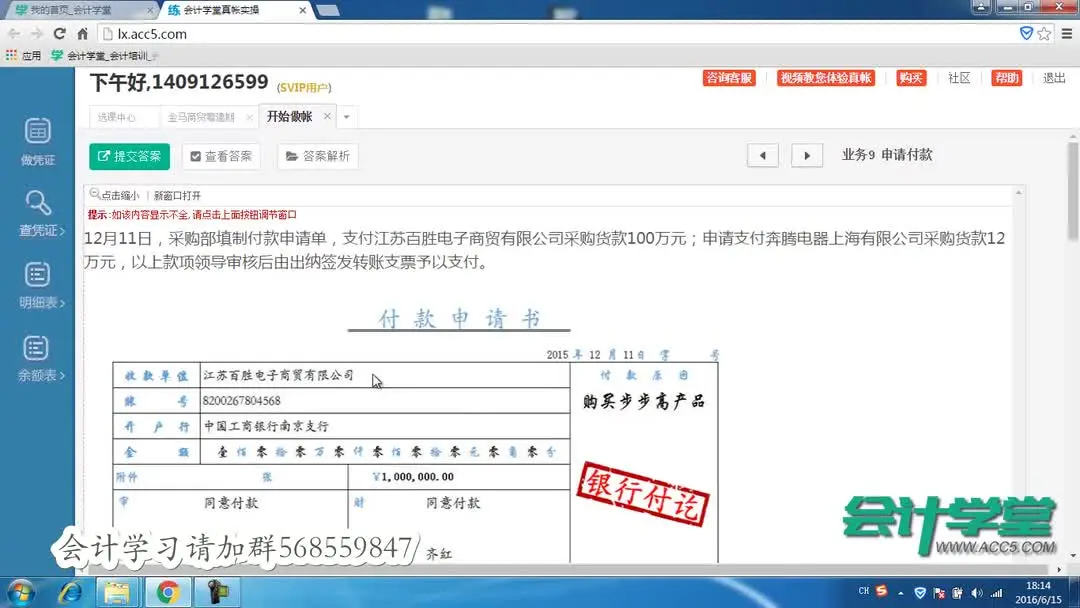Open the Windows Start button
Image resolution: width=1080 pixels, height=608 pixels.
coord(21,592)
